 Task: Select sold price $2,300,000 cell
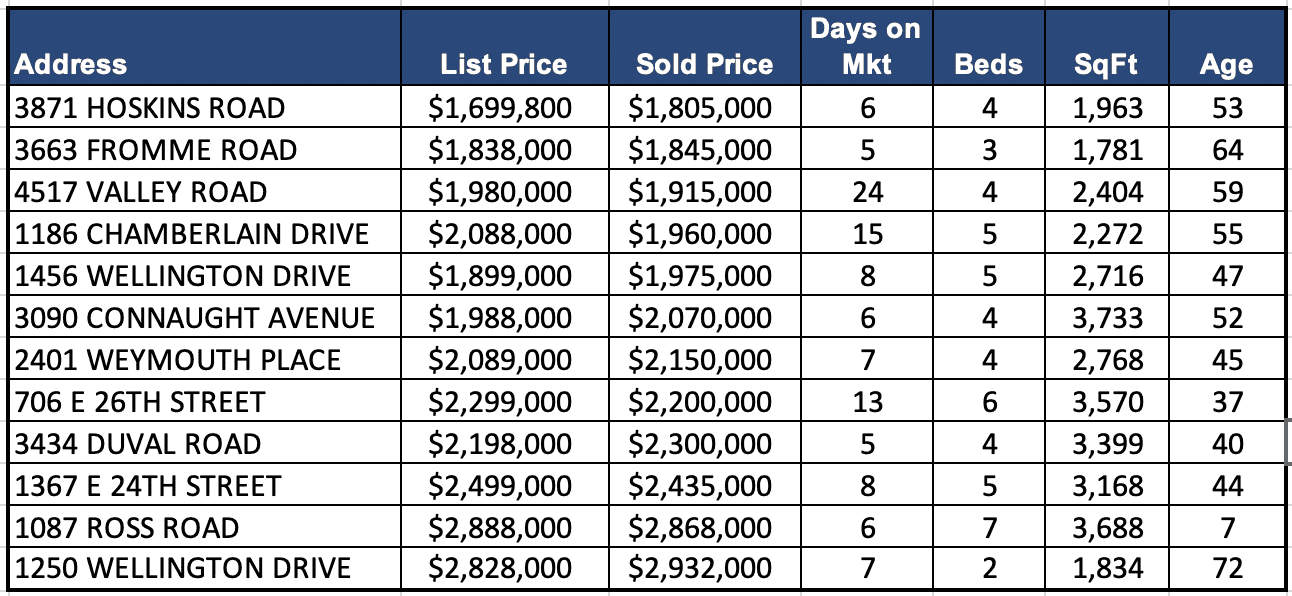[x=700, y=444]
